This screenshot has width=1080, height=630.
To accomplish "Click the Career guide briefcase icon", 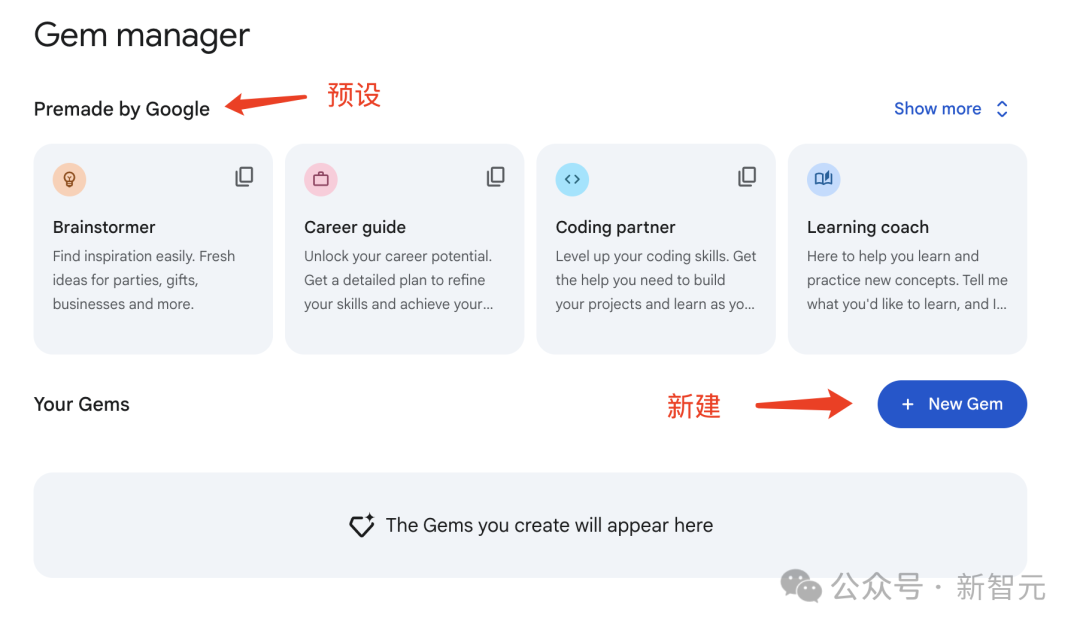I will point(320,179).
